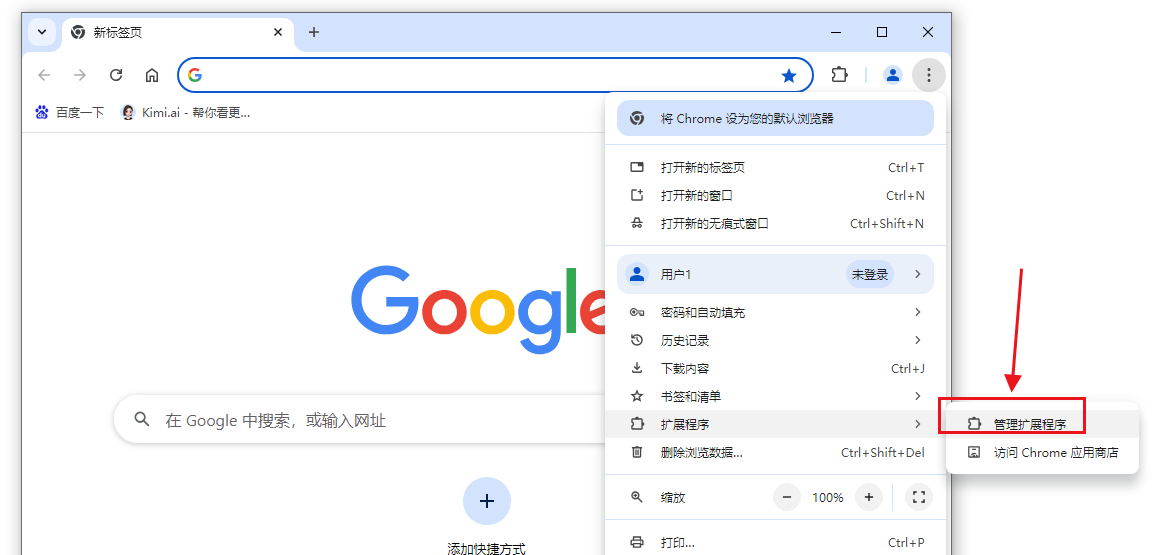Click the Ctrl+P shortcut text
The image size is (1155, 555).
[906, 543]
